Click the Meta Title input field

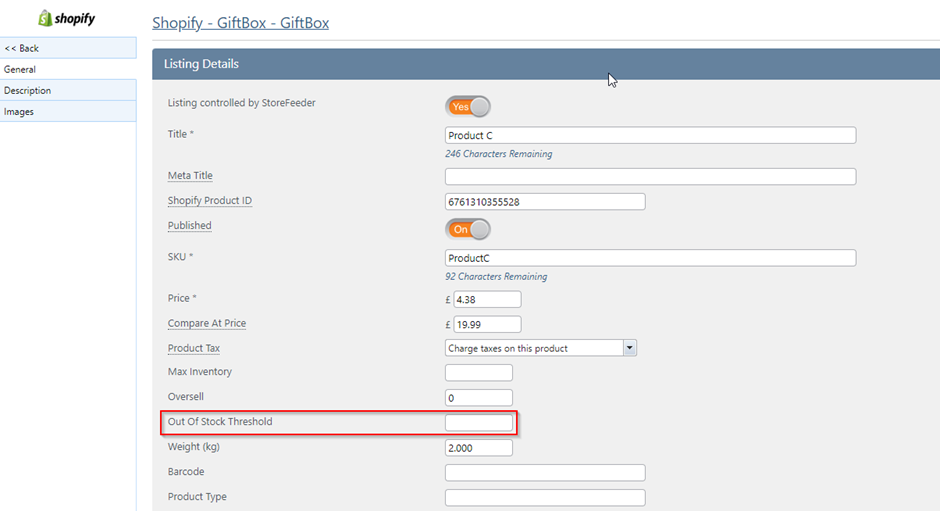click(x=650, y=176)
